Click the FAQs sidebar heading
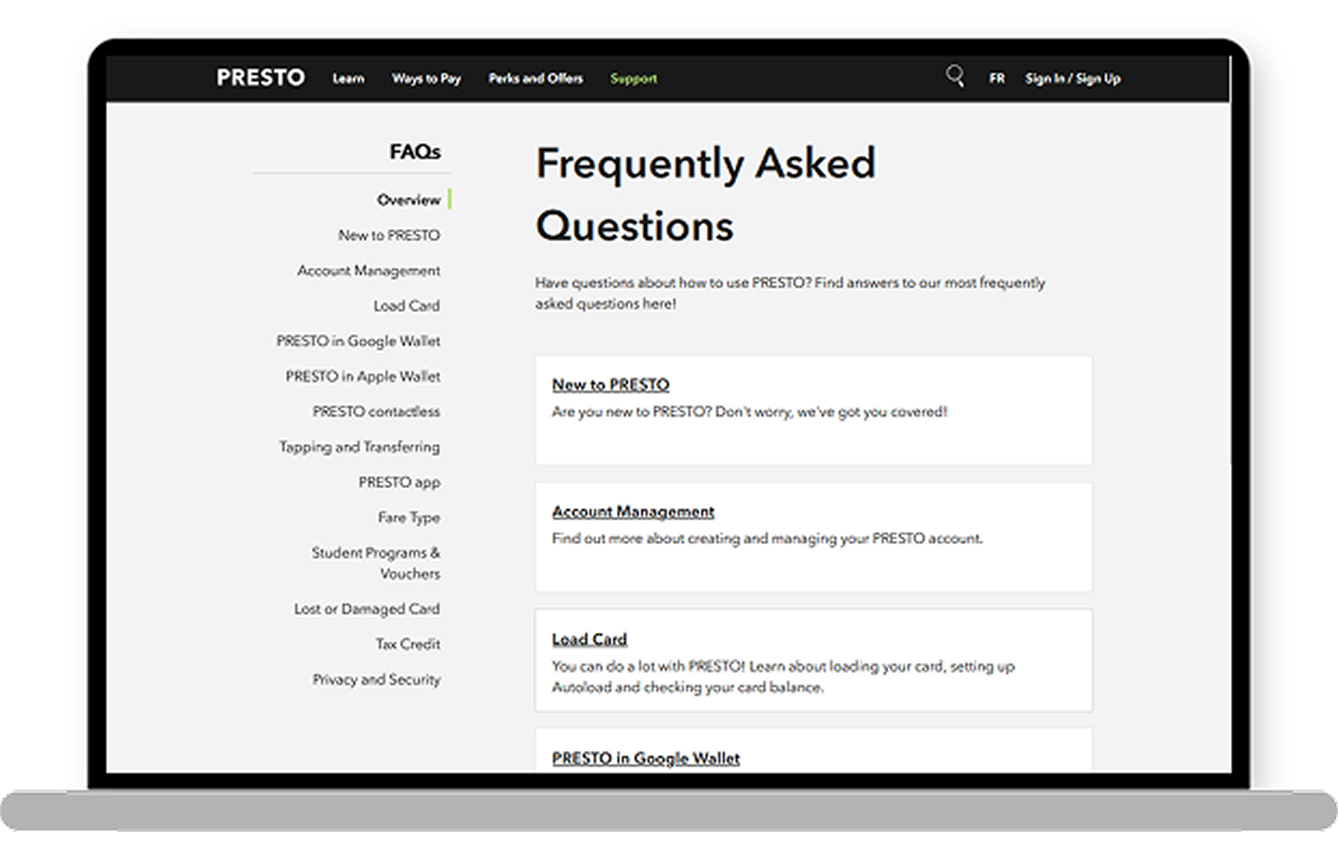The width and height of the screenshot is (1338, 844). click(x=415, y=152)
